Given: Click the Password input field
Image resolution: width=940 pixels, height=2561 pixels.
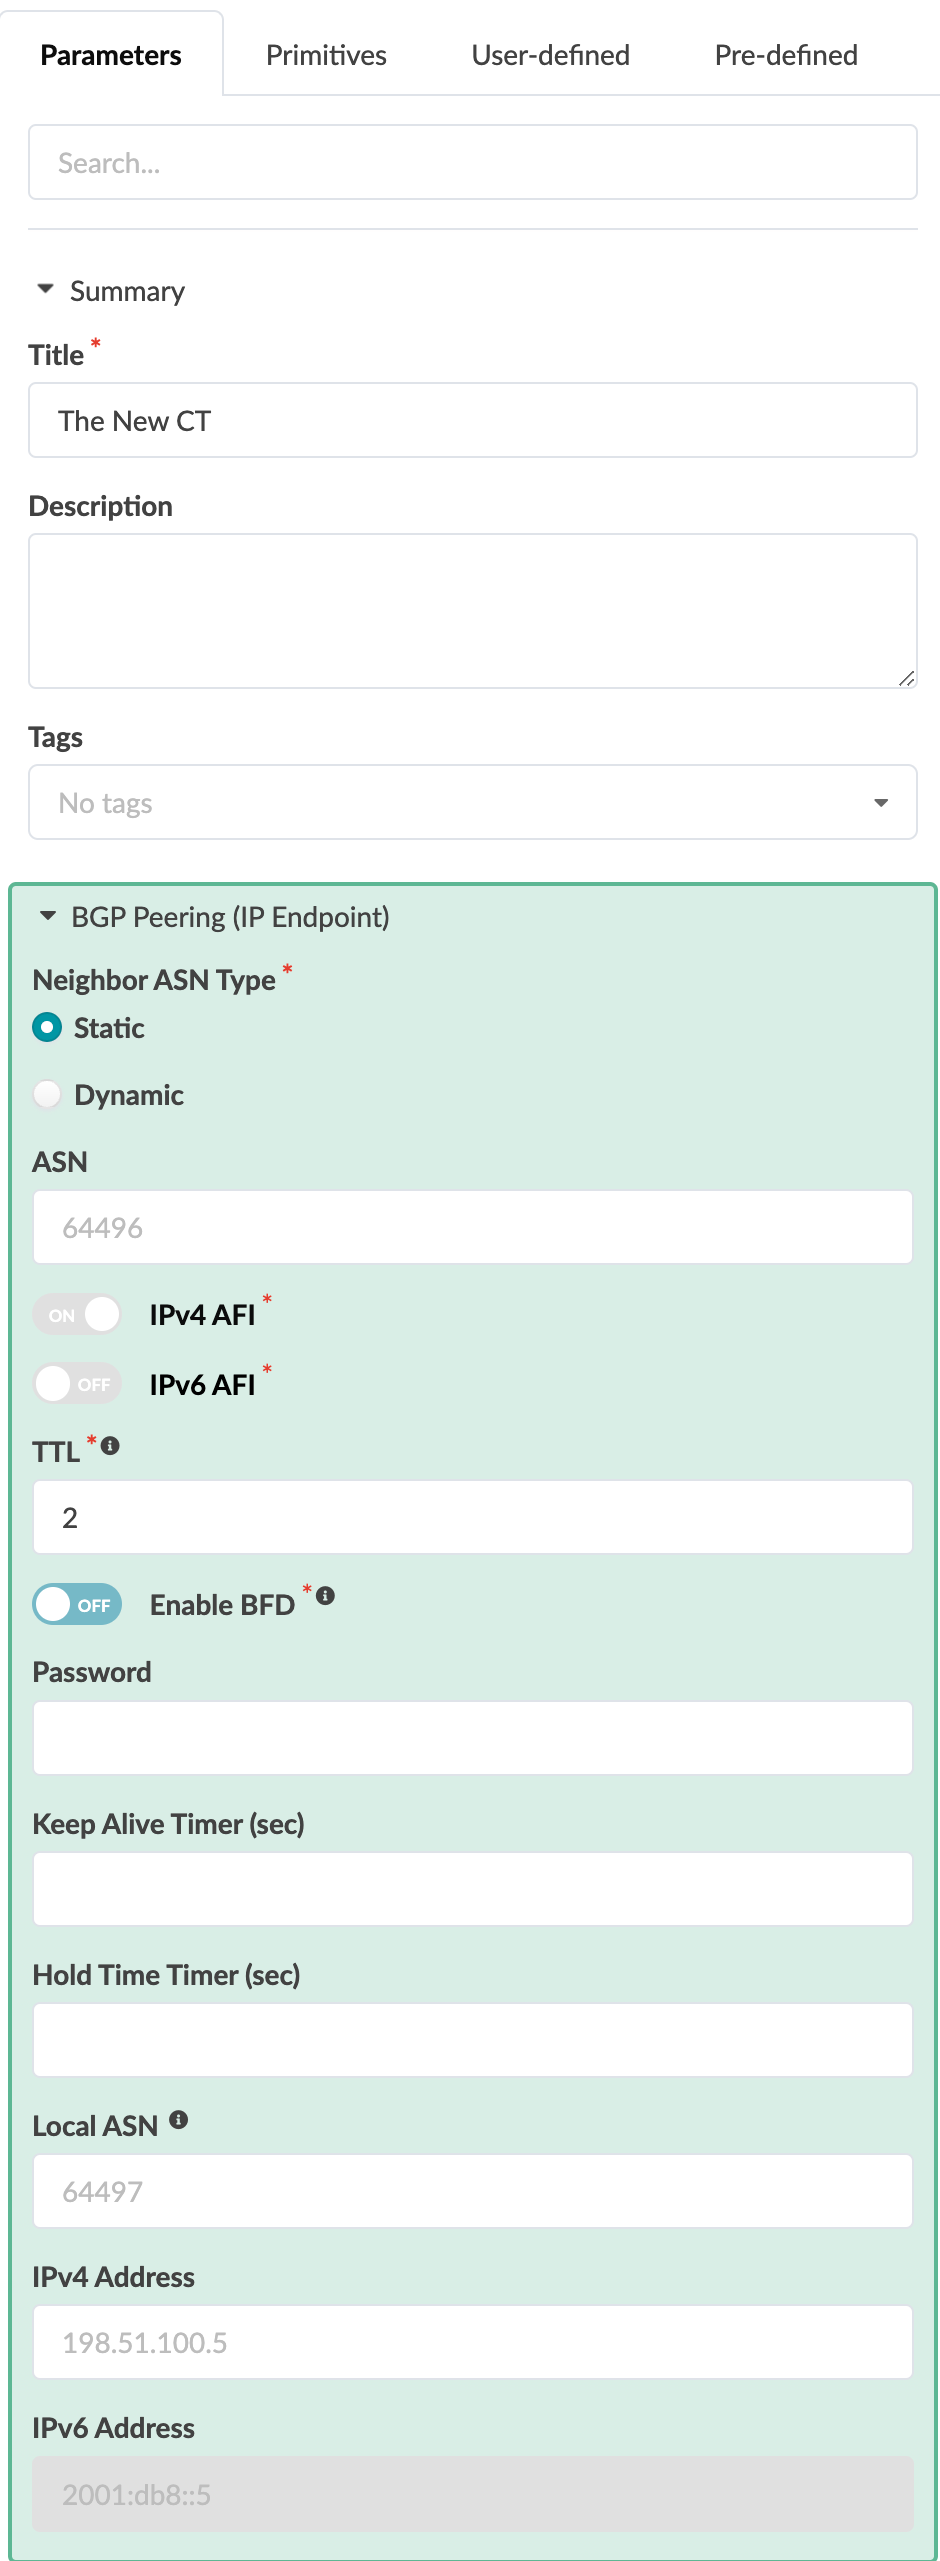Looking at the screenshot, I should pyautogui.click(x=472, y=1738).
